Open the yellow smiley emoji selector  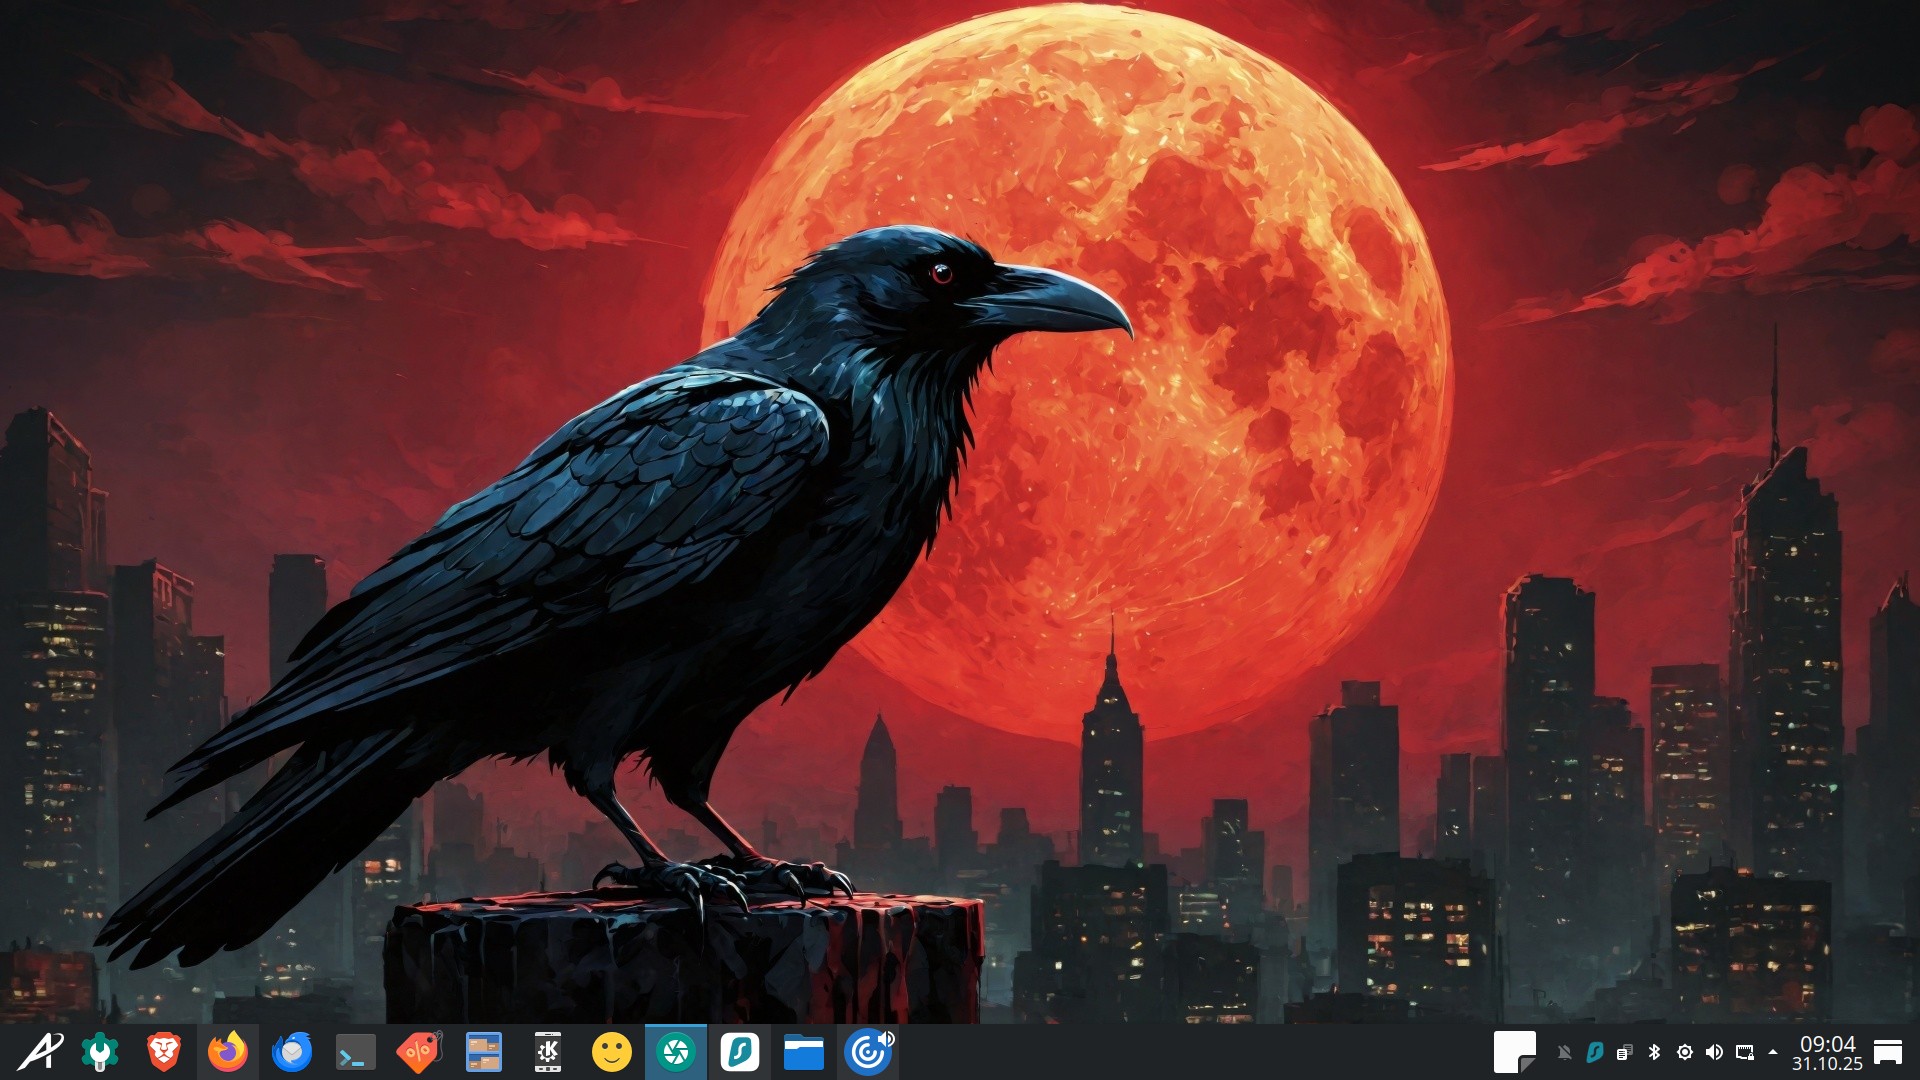click(612, 1052)
